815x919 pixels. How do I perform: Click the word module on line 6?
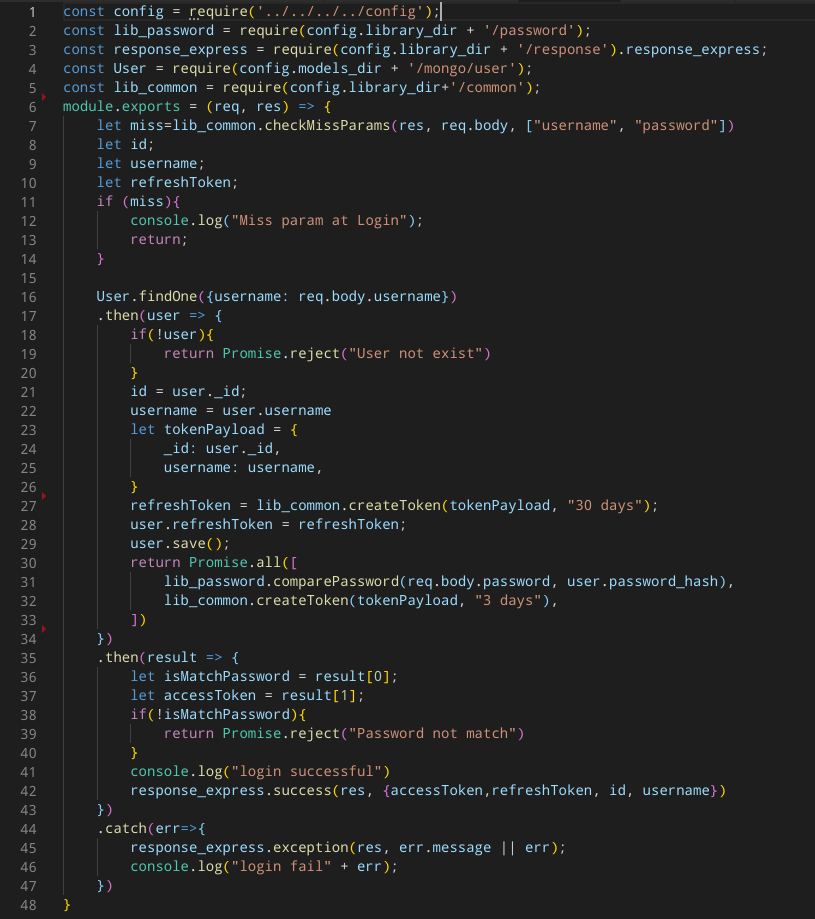pos(88,106)
